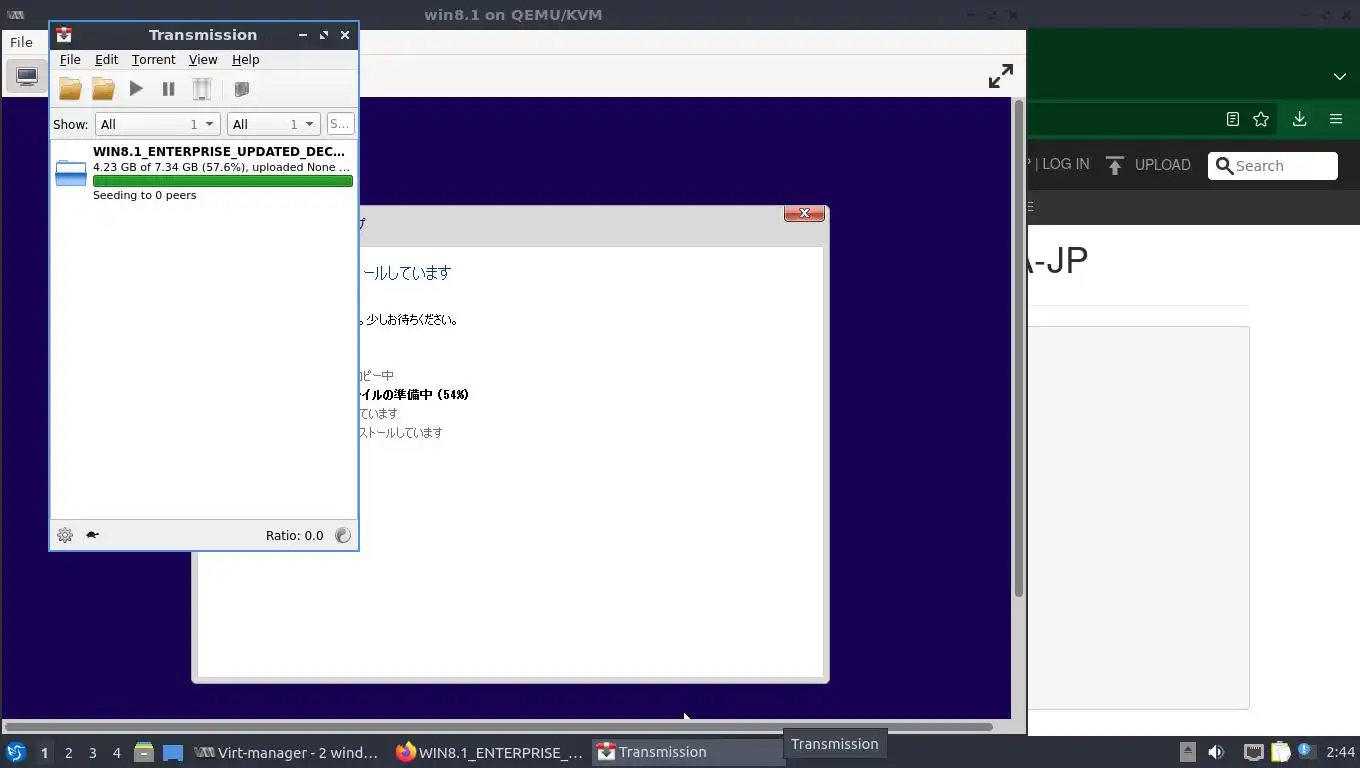This screenshot has height=768, width=1360.
Task: Bookmark page with Firefox star icon
Action: tap(1261, 119)
